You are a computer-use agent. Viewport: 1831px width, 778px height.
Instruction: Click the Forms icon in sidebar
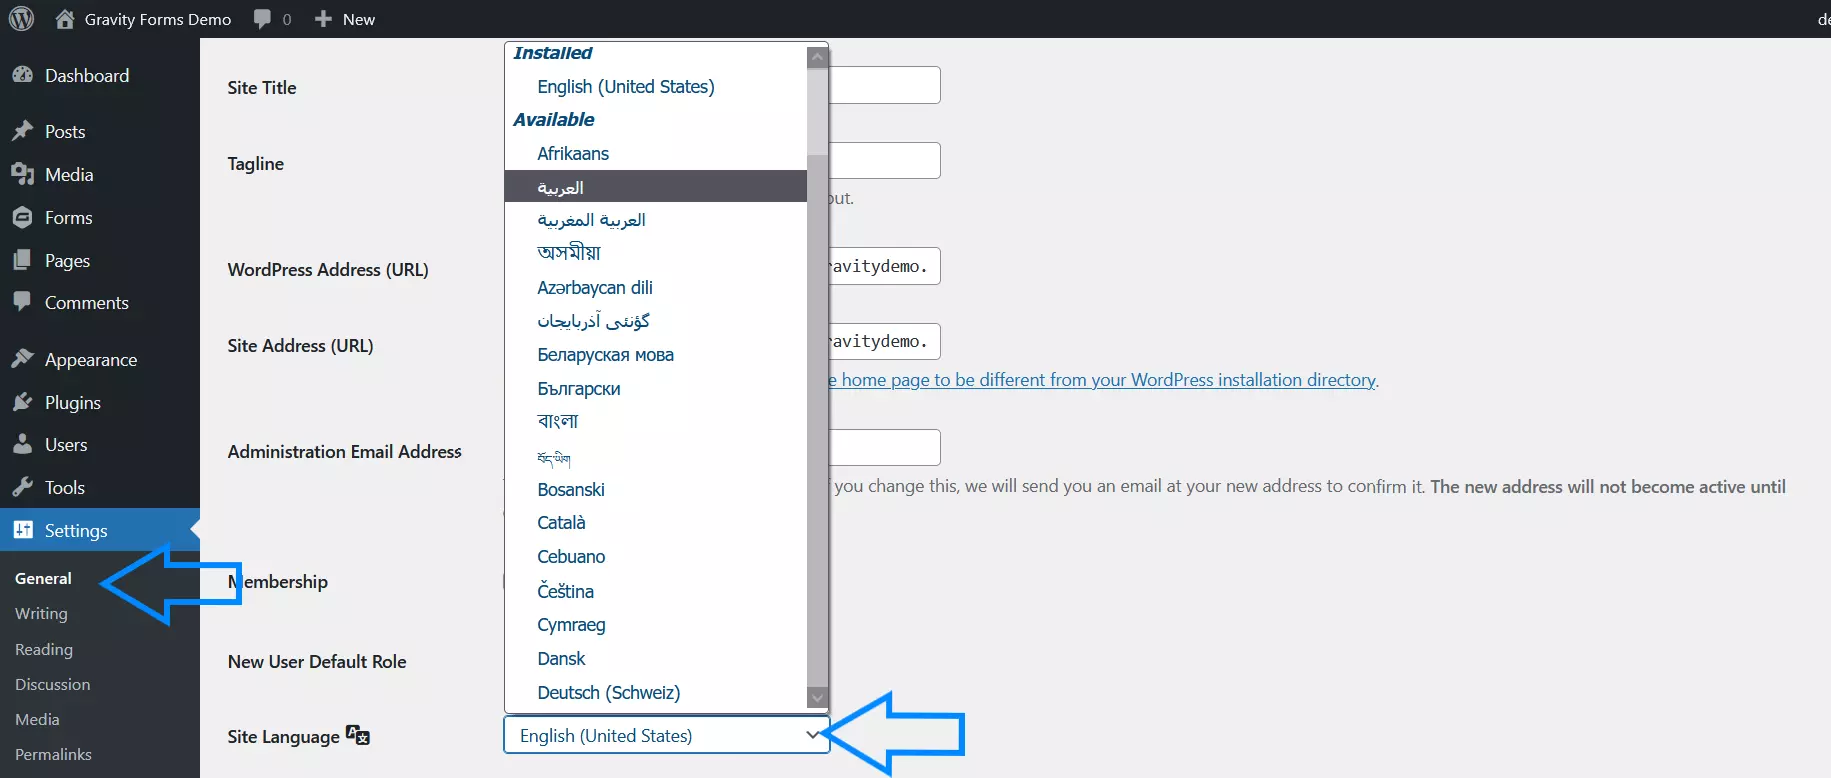coord(22,218)
